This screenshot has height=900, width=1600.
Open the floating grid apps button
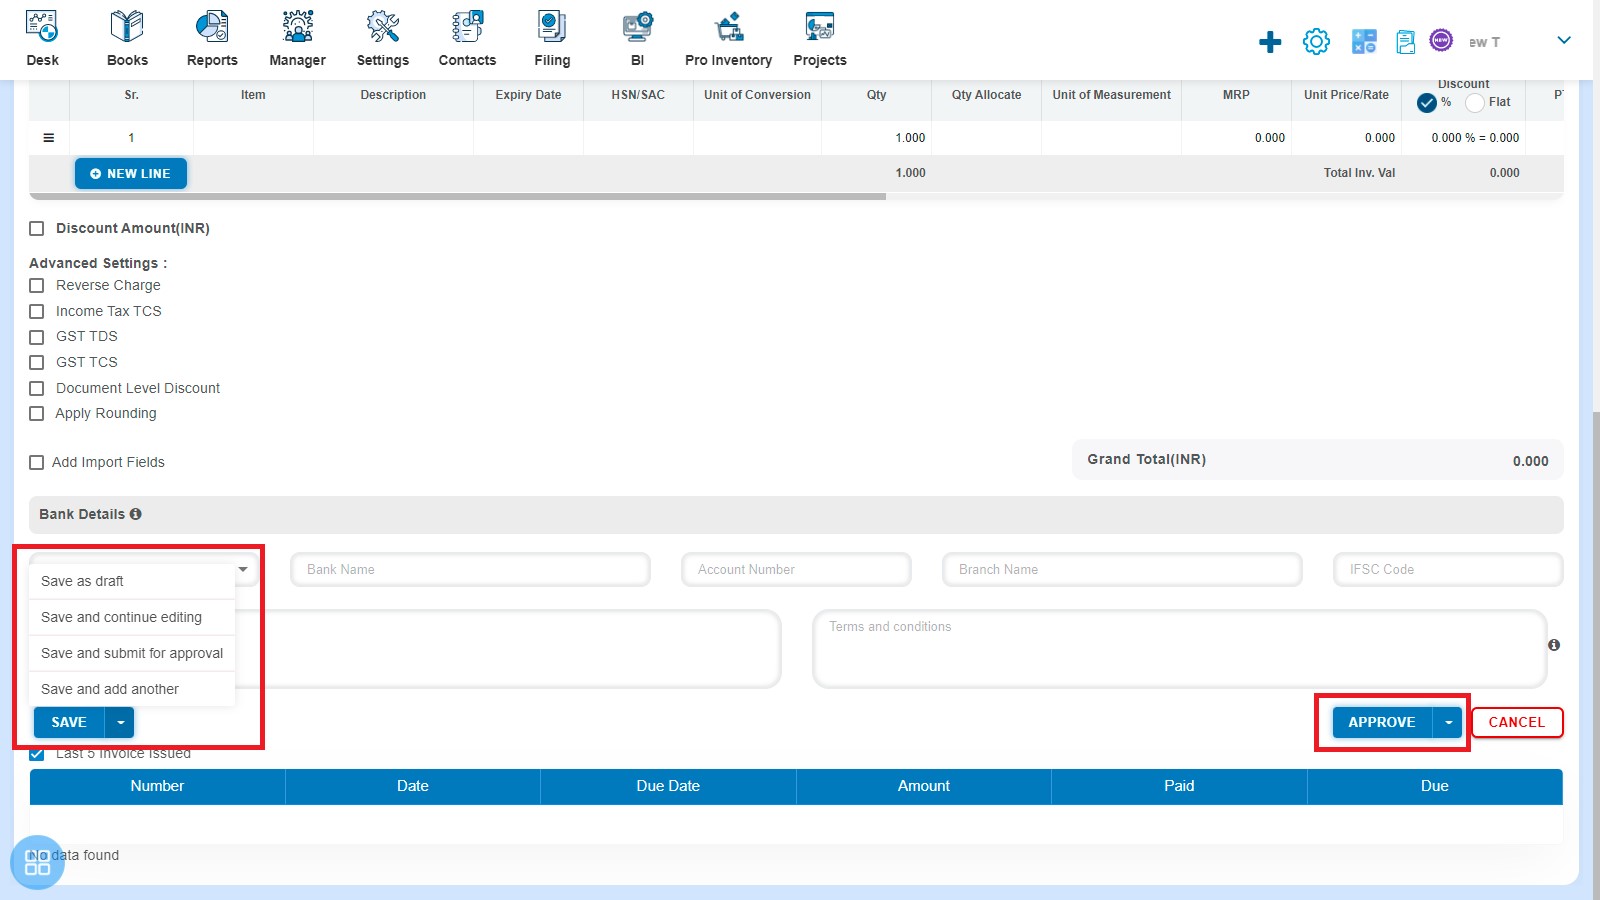point(37,862)
